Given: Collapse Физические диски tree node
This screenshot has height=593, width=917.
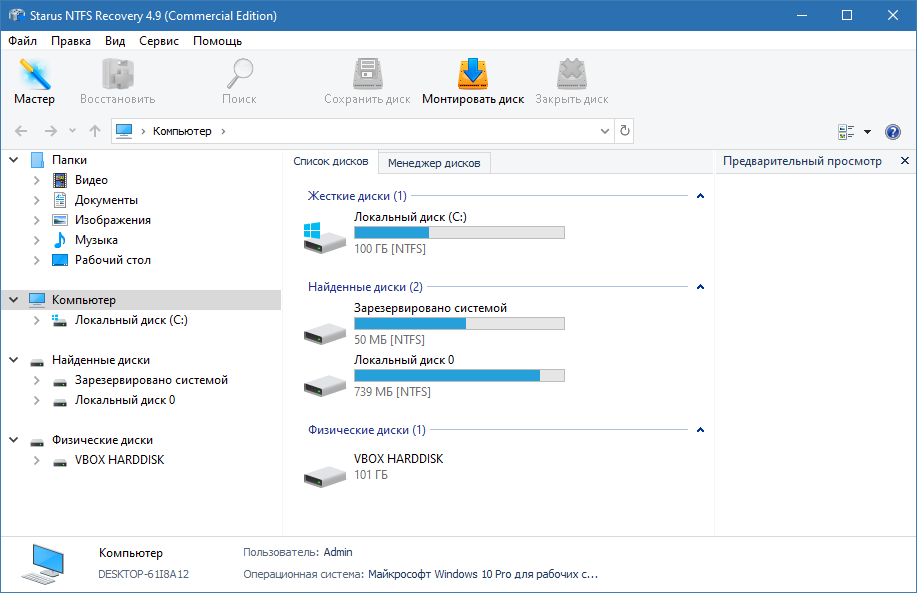Looking at the screenshot, I should (x=13, y=440).
